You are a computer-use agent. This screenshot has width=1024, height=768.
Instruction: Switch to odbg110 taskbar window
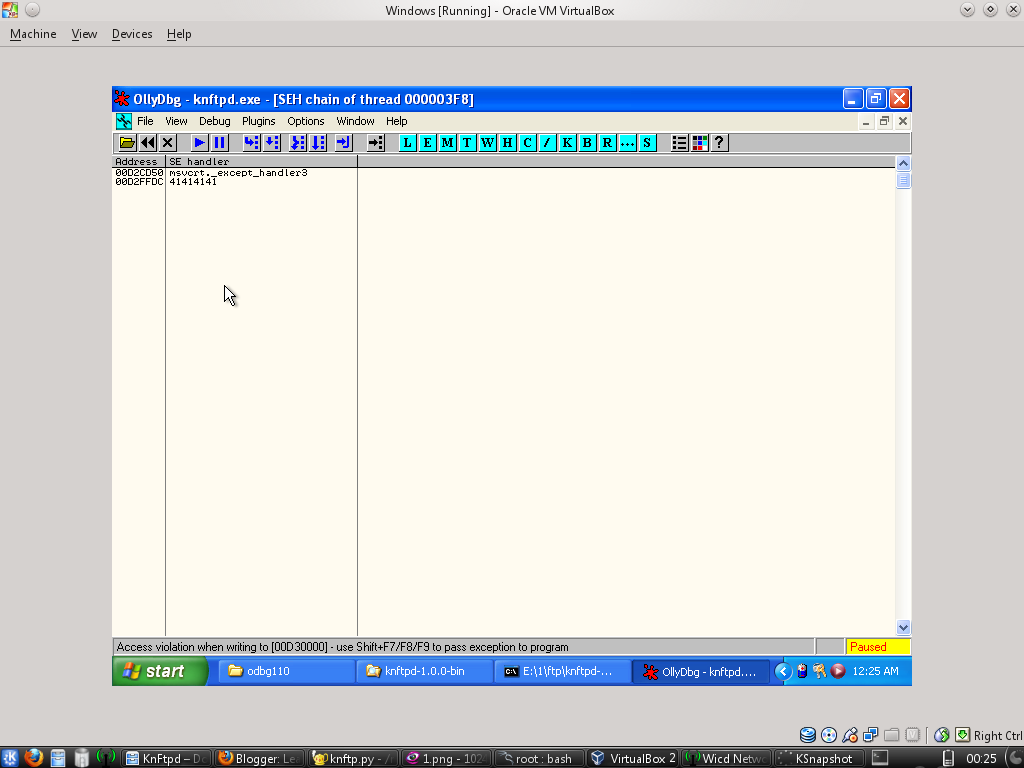tap(286, 671)
